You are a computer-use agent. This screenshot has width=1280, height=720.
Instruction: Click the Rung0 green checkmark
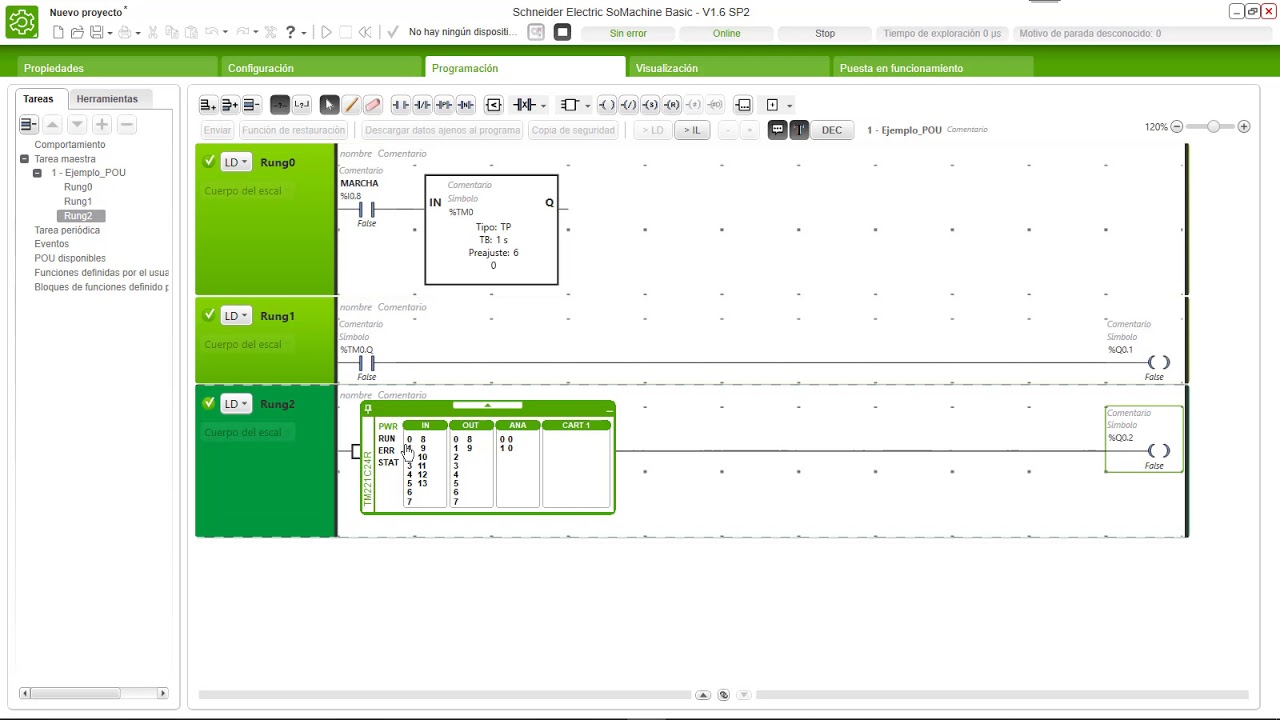(209, 161)
